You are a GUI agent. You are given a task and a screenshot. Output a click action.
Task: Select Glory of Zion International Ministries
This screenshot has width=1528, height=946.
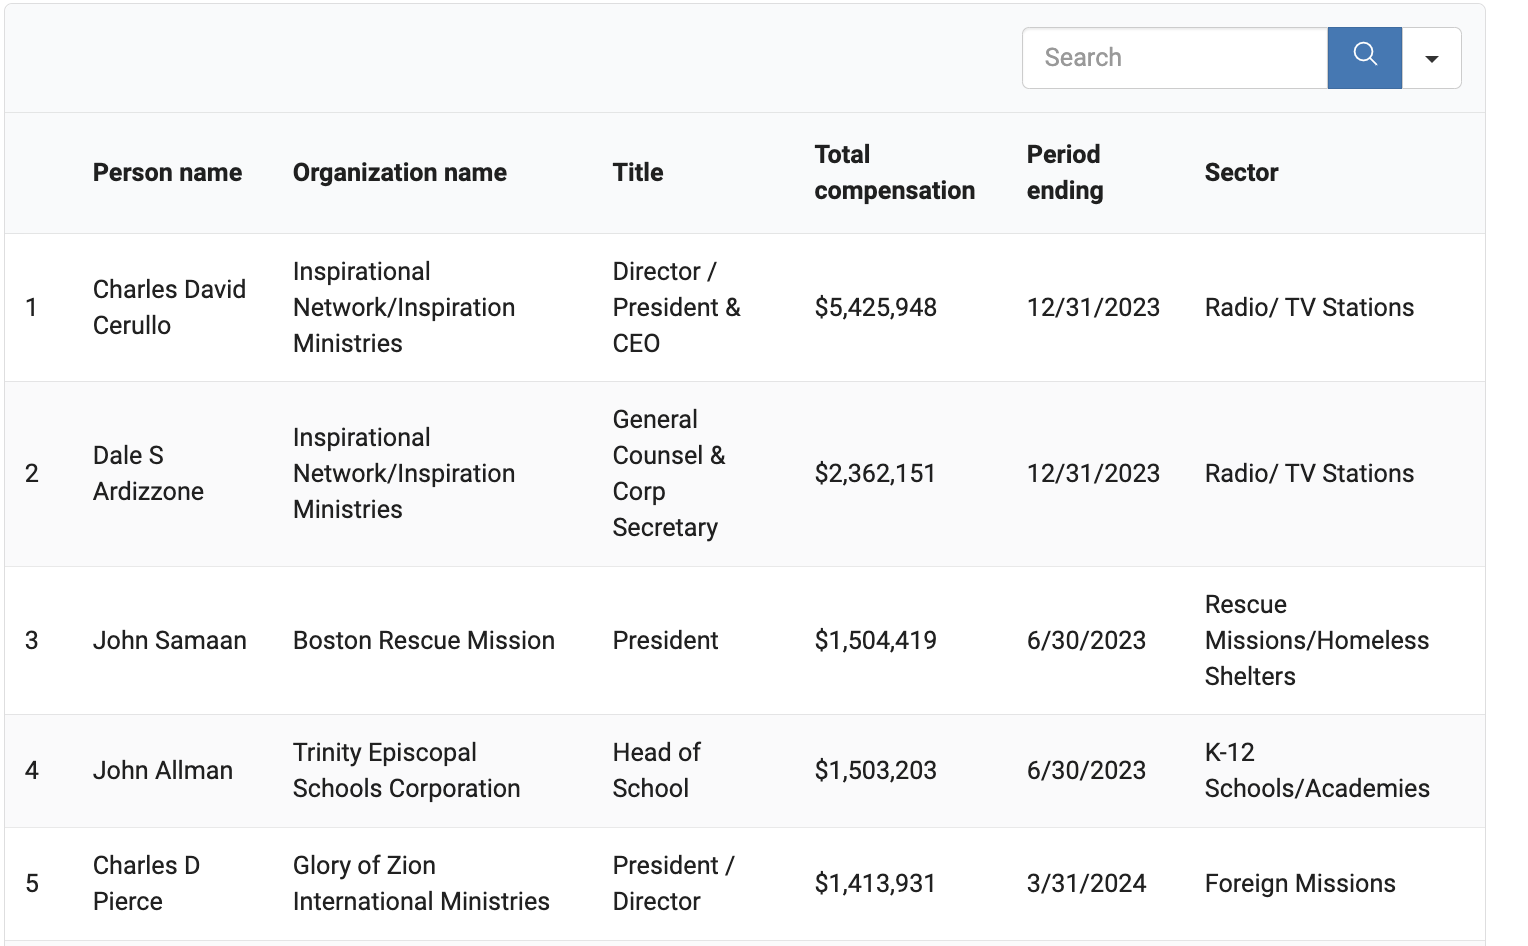click(x=420, y=883)
